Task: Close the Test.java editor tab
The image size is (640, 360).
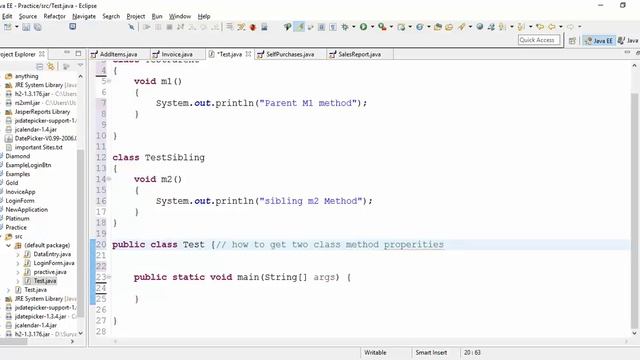Action: [248, 54]
